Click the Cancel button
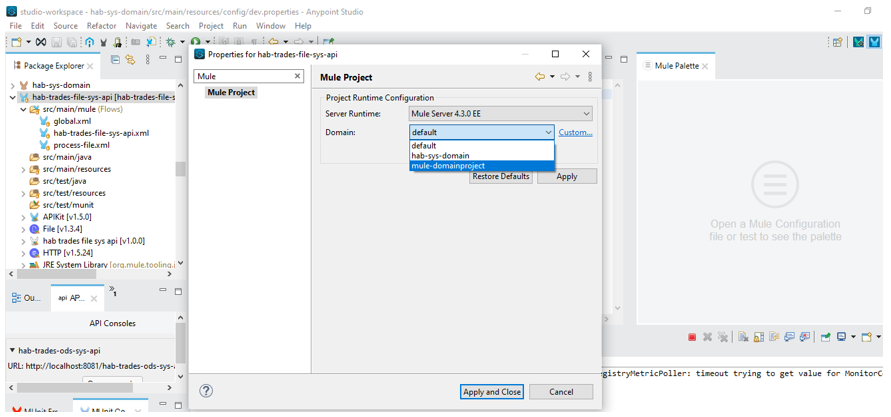Screen dimensions: 891x417 point(561,391)
